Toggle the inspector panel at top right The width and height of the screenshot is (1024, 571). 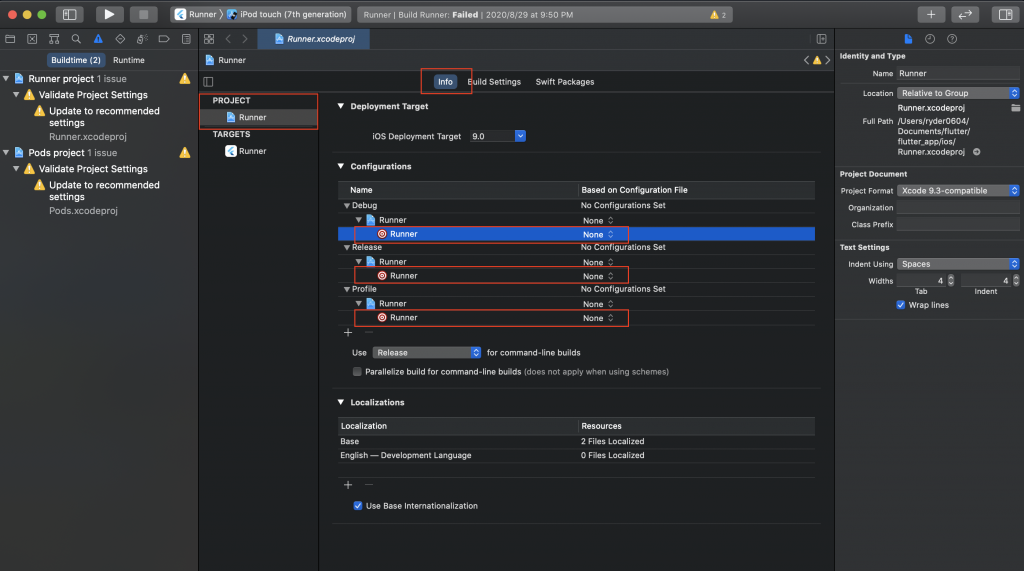click(x=1005, y=14)
